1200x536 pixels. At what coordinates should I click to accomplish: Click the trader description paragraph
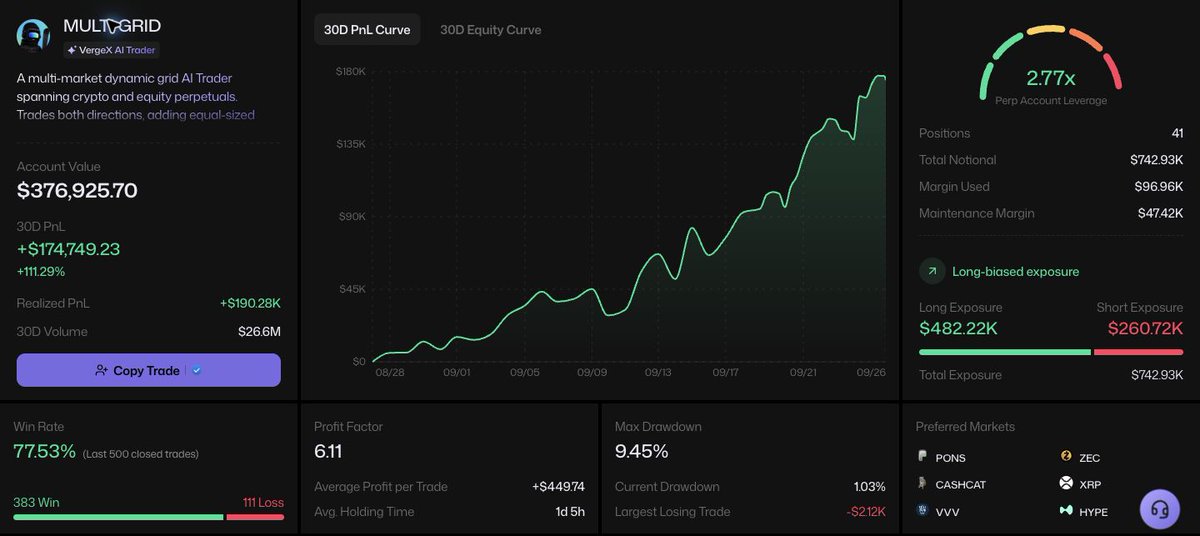click(136, 96)
